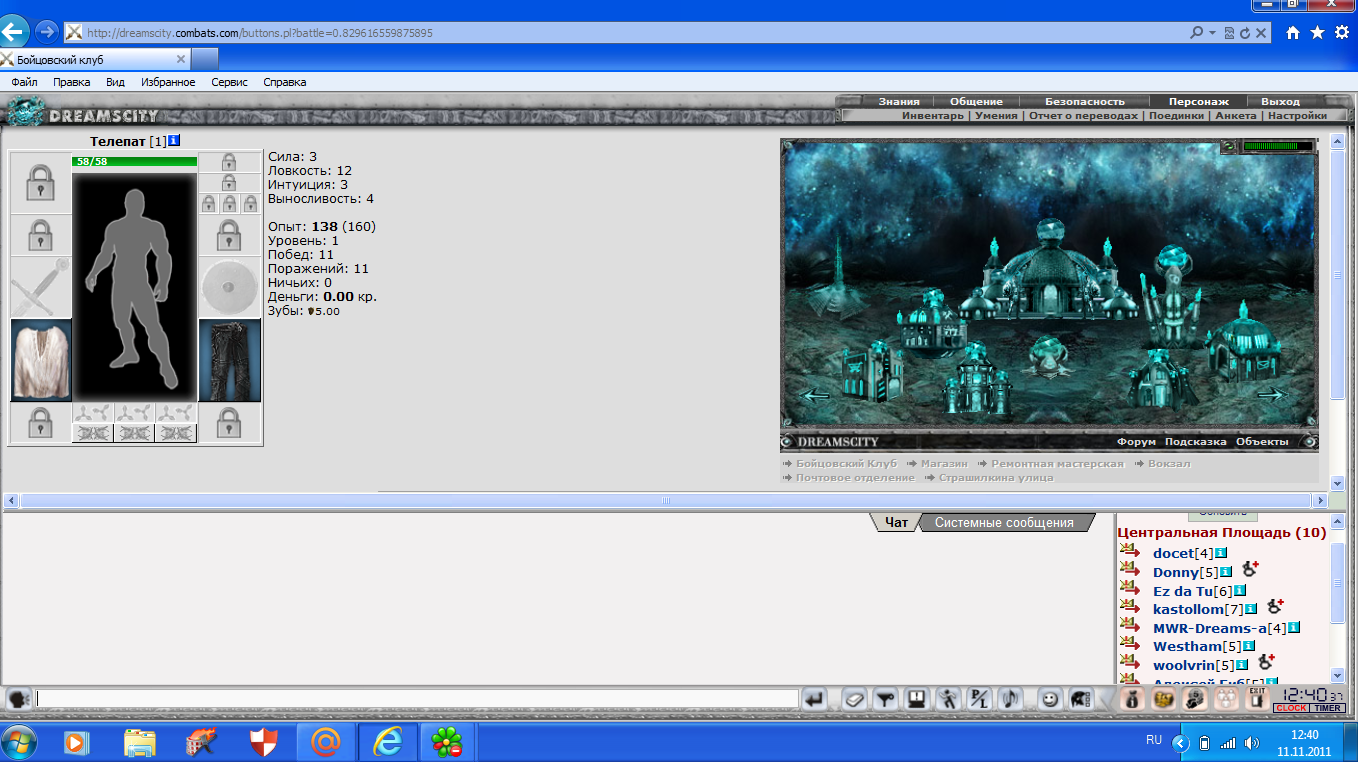This screenshot has height=768, width=1366.
Task: Click the Форум link under map
Action: [x=1136, y=441]
